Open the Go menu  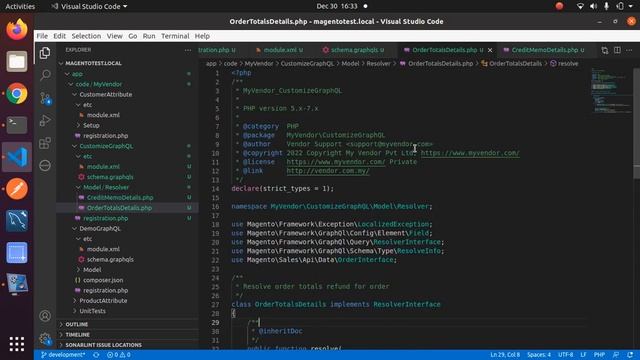[133, 36]
